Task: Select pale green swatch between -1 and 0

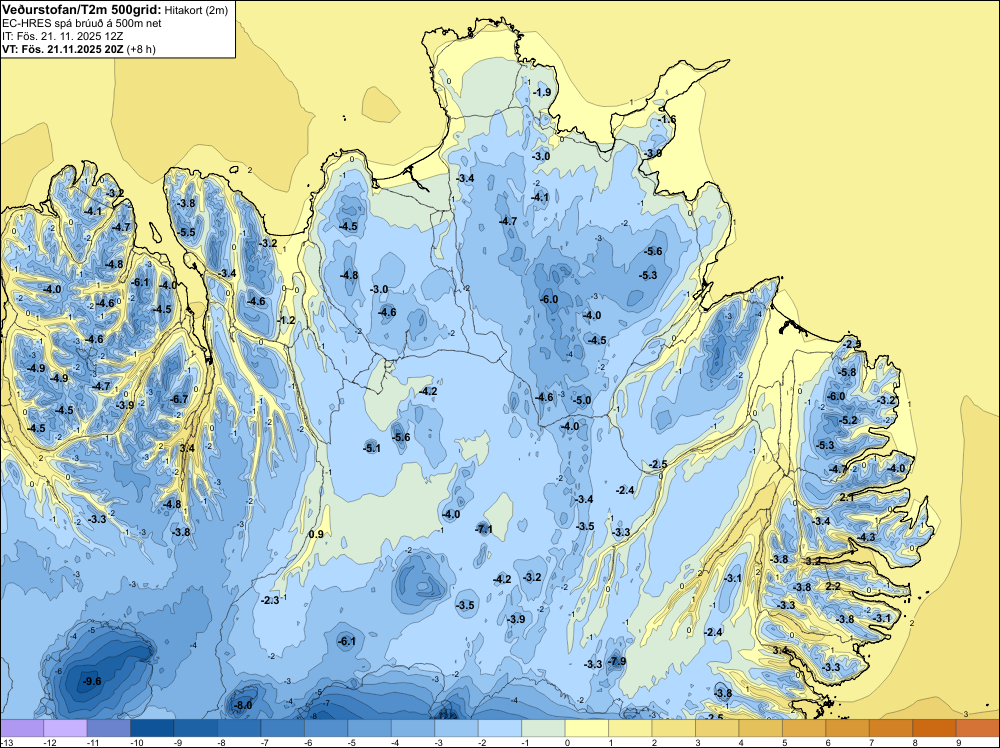Action: click(x=543, y=728)
